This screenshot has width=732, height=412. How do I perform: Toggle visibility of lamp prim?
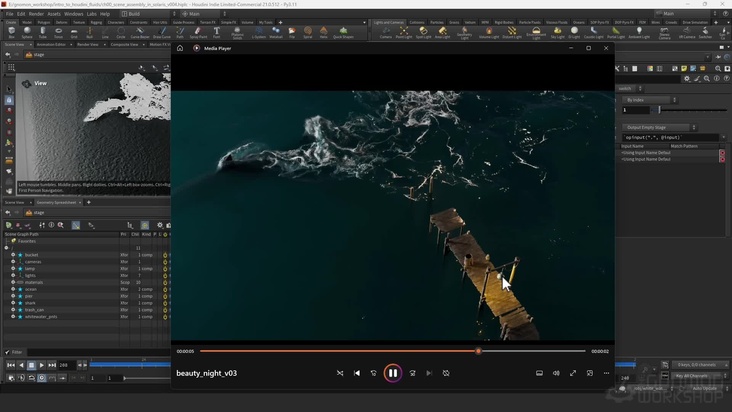(13, 268)
